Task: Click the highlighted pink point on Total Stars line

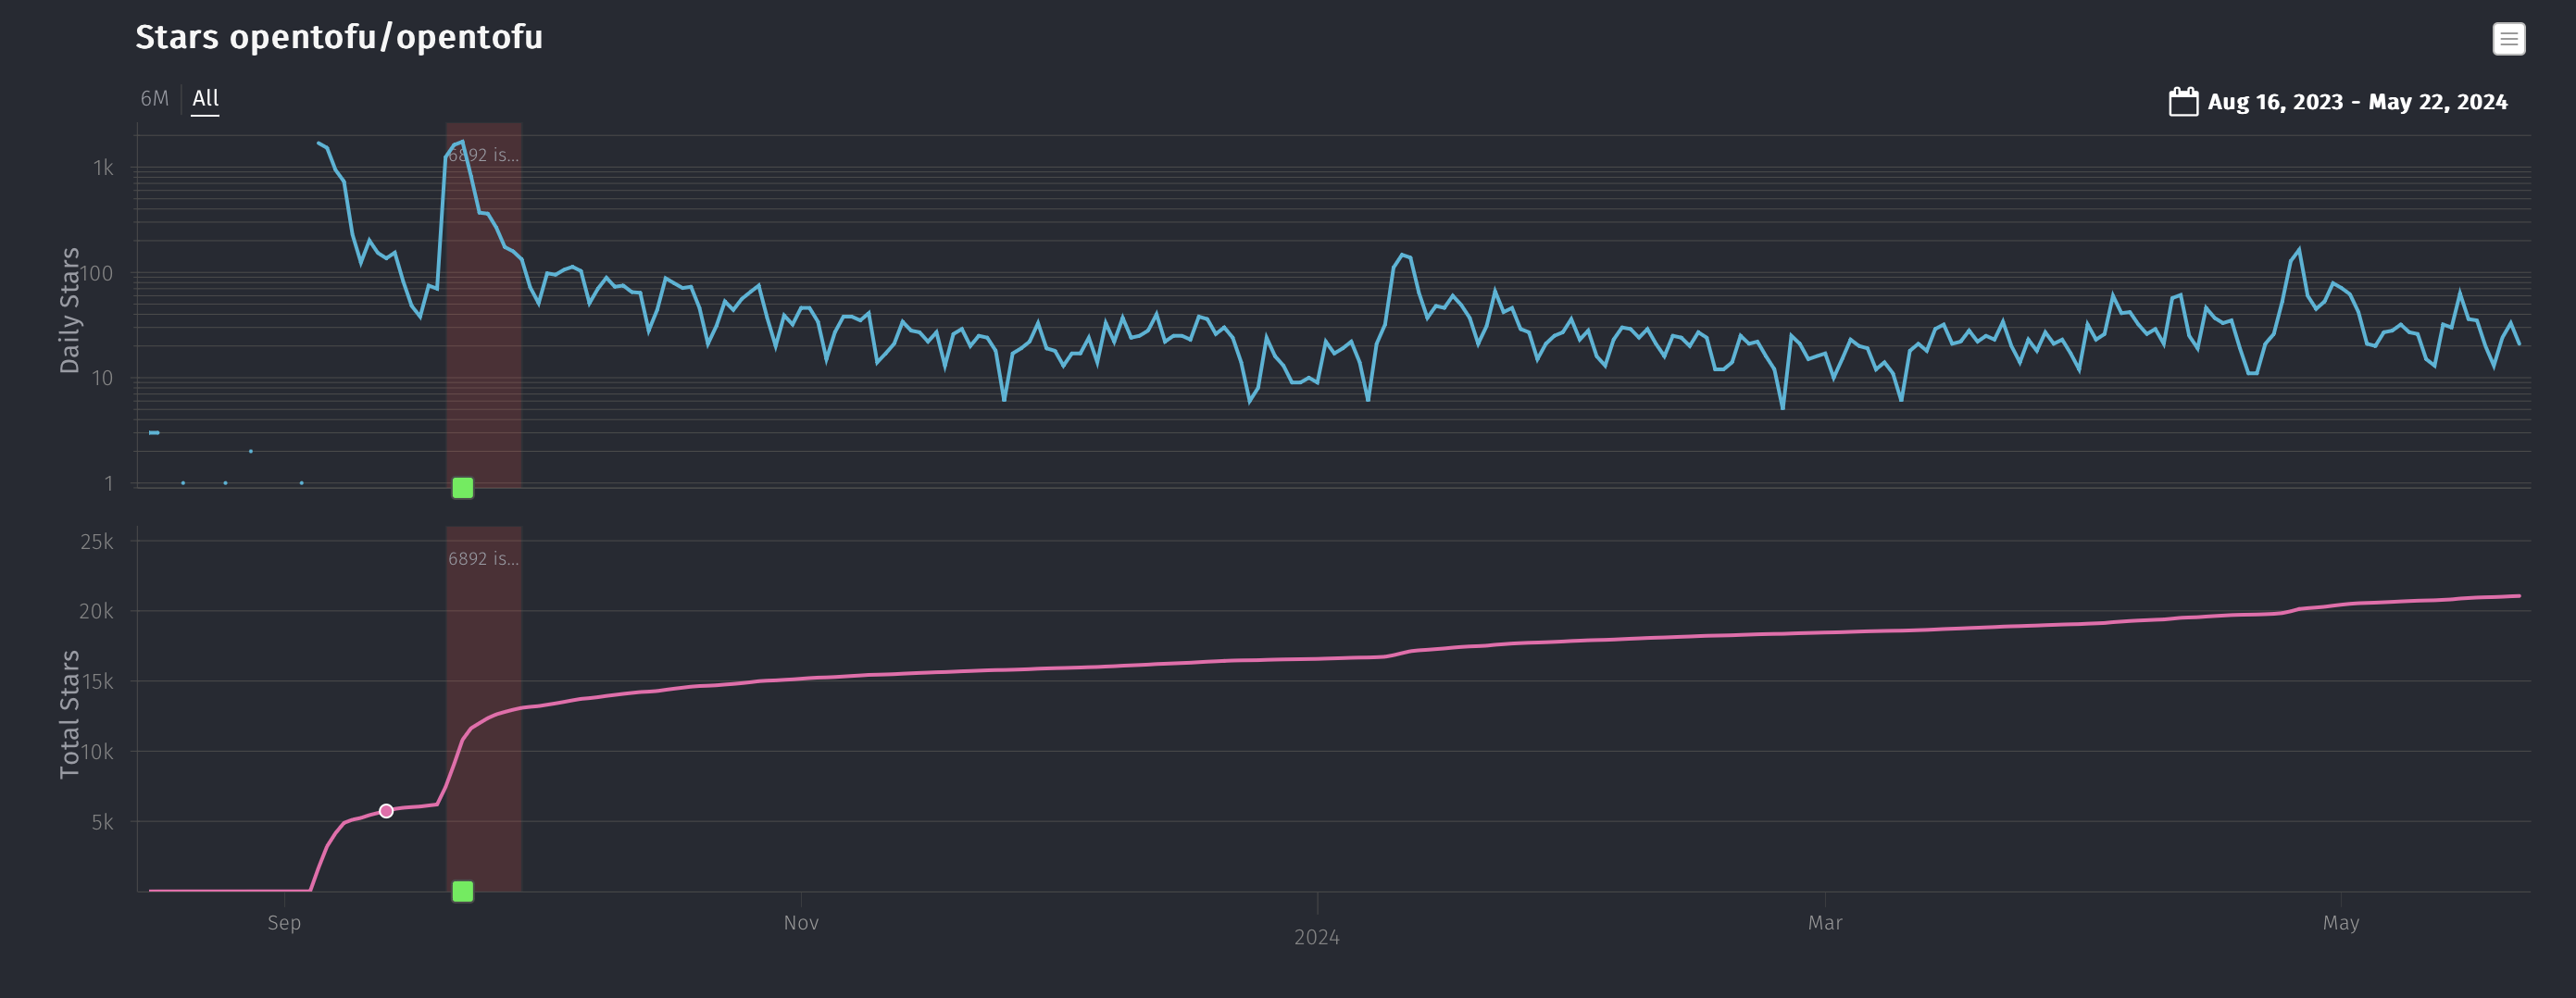Action: (x=386, y=811)
